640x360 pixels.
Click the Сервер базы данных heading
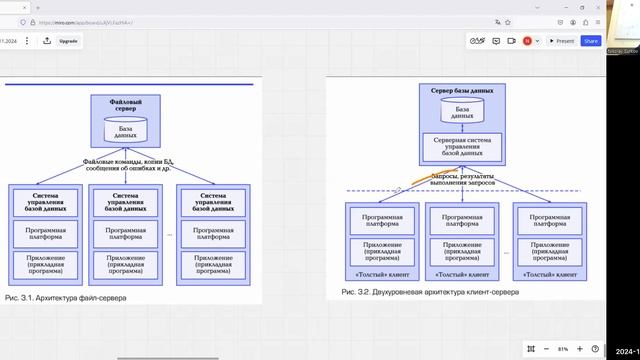coord(462,91)
